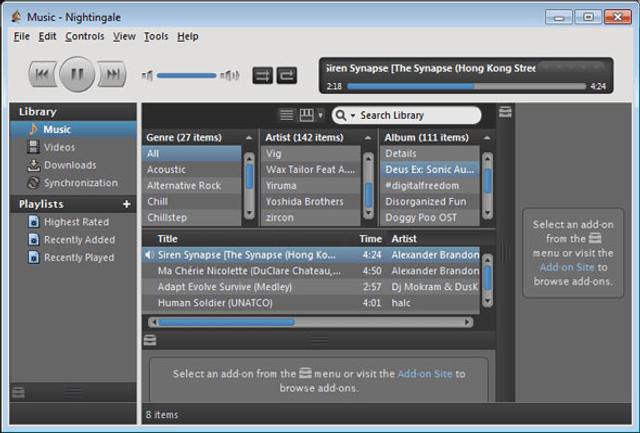Open the Highest Rated playlist
Viewport: 640px width, 433px height.
[73, 222]
